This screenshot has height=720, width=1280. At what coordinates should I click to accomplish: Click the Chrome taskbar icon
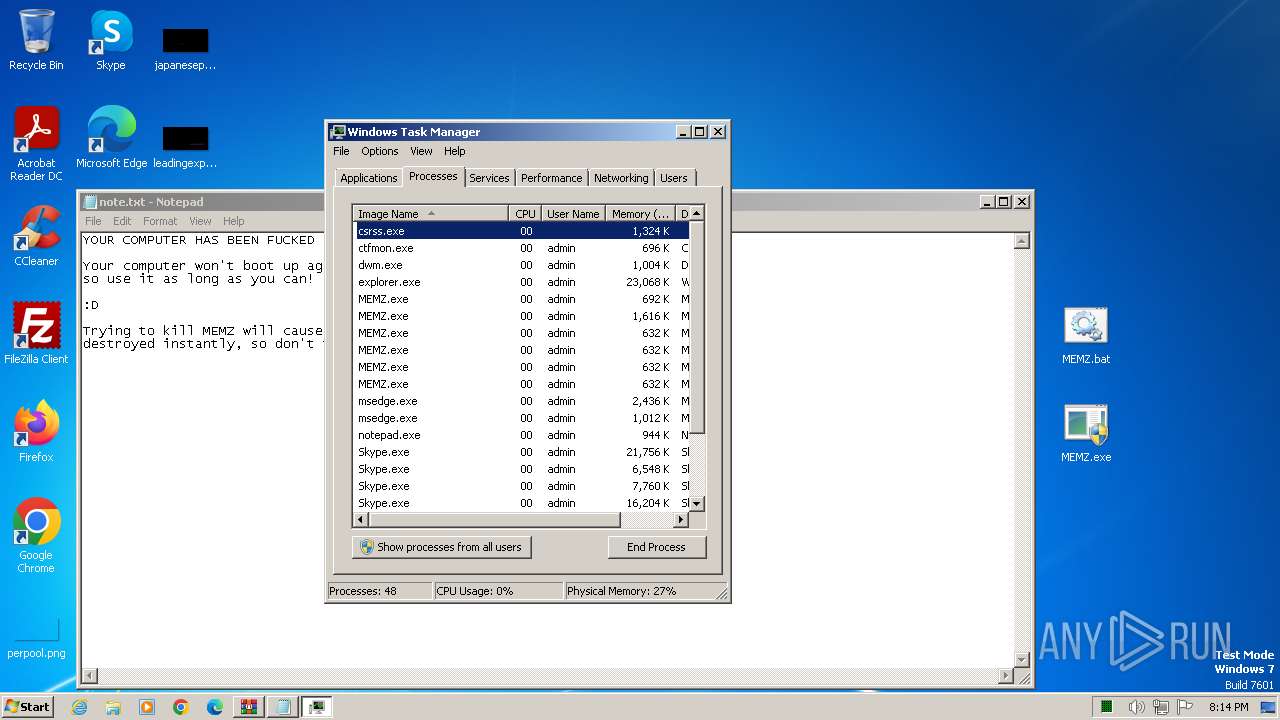[x=181, y=707]
